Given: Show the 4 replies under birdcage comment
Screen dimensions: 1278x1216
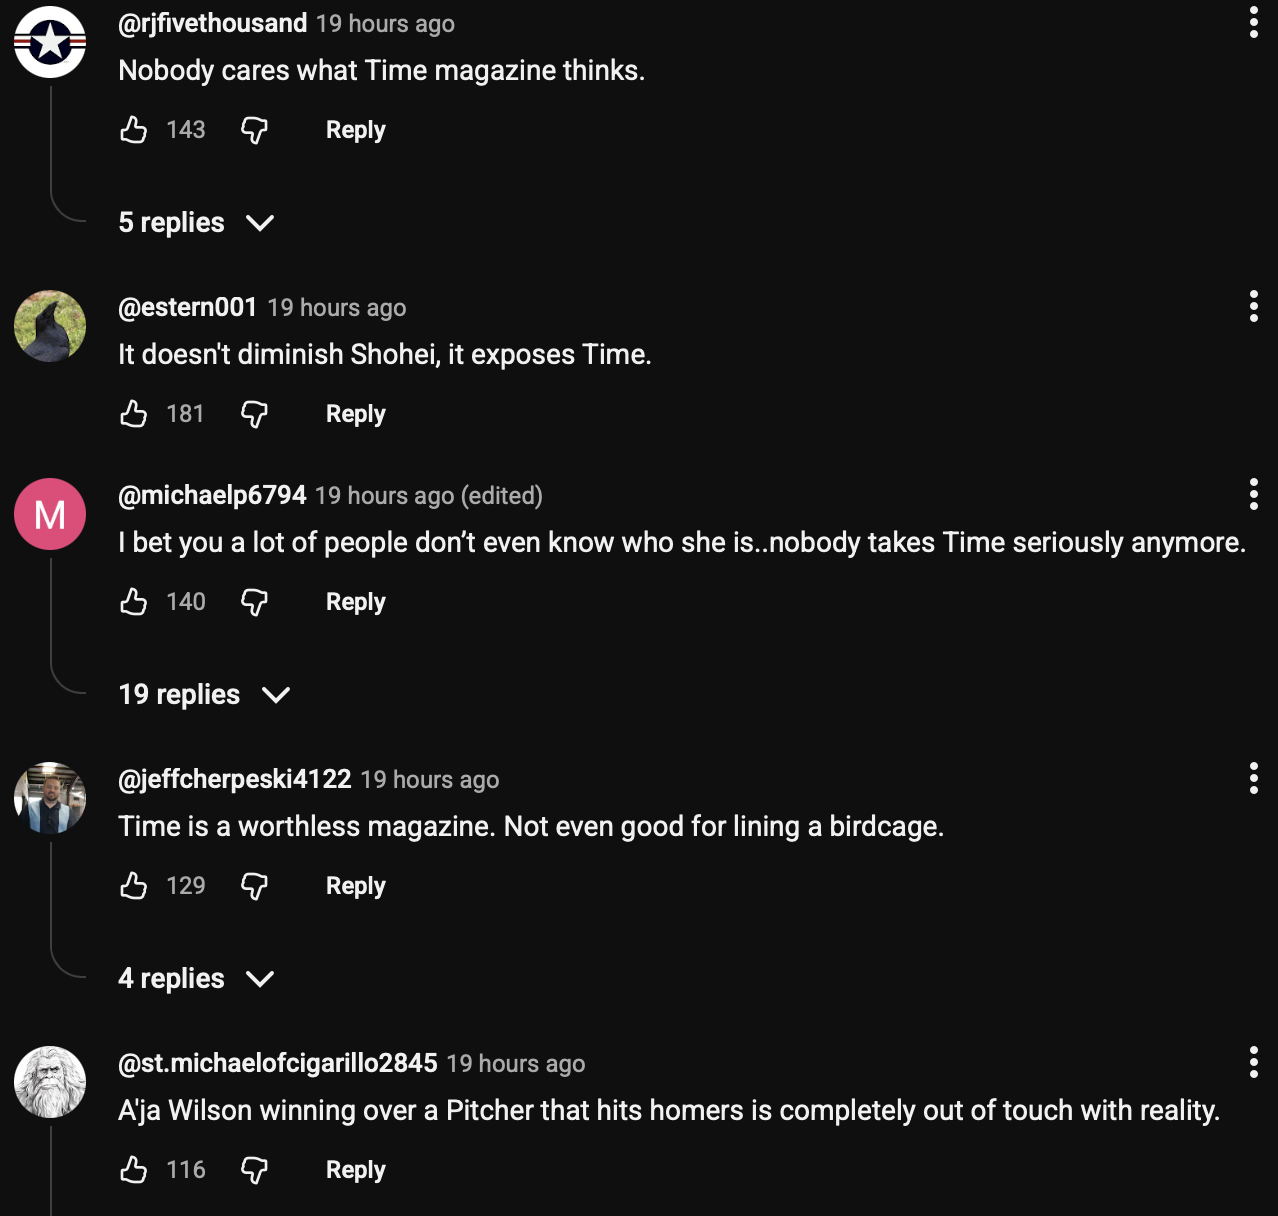Looking at the screenshot, I should click(x=196, y=978).
